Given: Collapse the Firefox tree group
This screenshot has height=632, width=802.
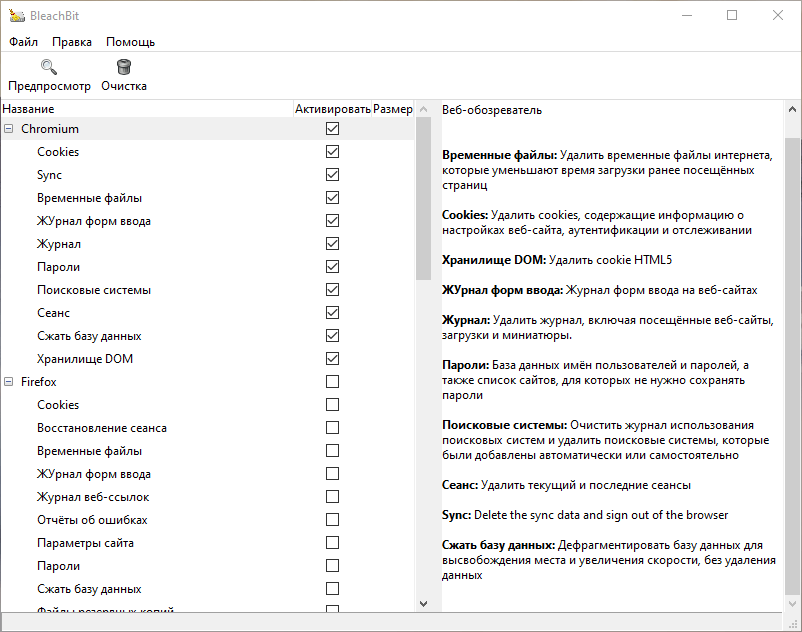Looking at the screenshot, I should [x=9, y=382].
